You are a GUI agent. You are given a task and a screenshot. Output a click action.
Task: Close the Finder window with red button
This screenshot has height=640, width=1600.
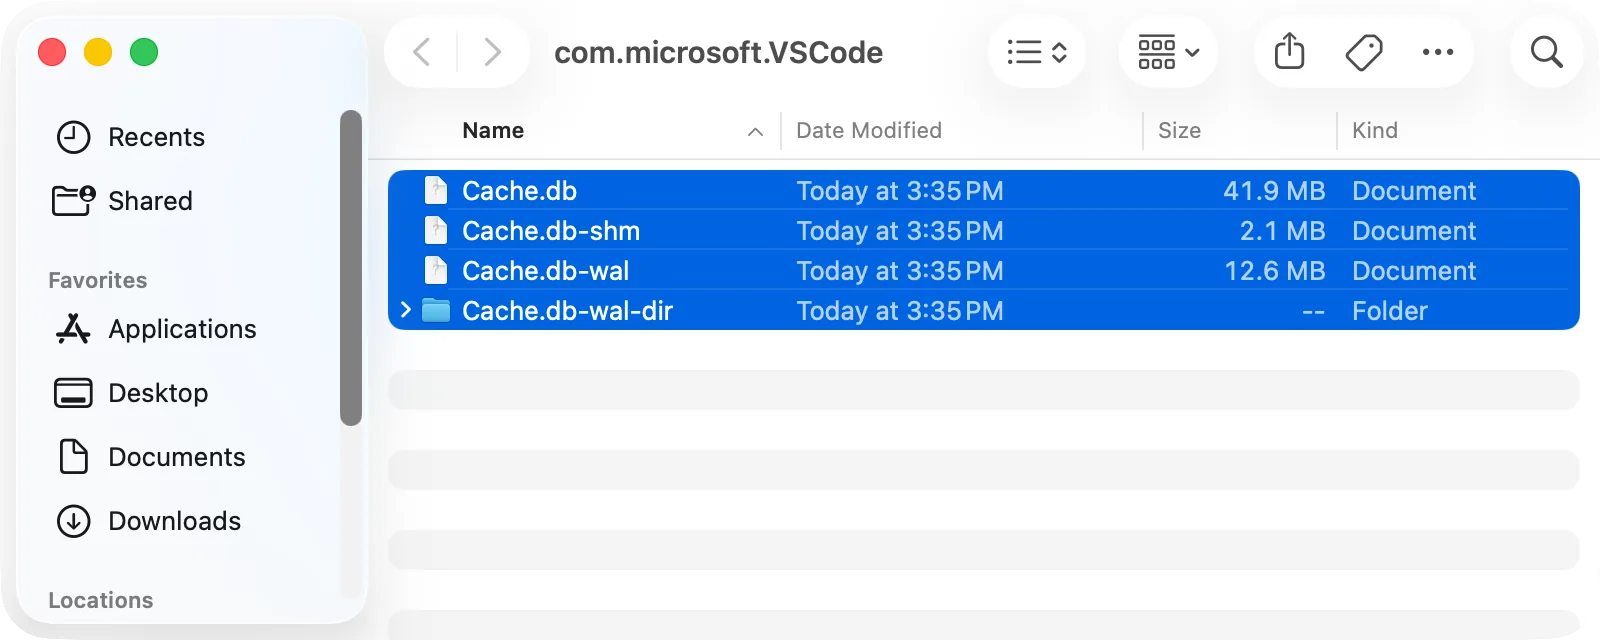[52, 52]
